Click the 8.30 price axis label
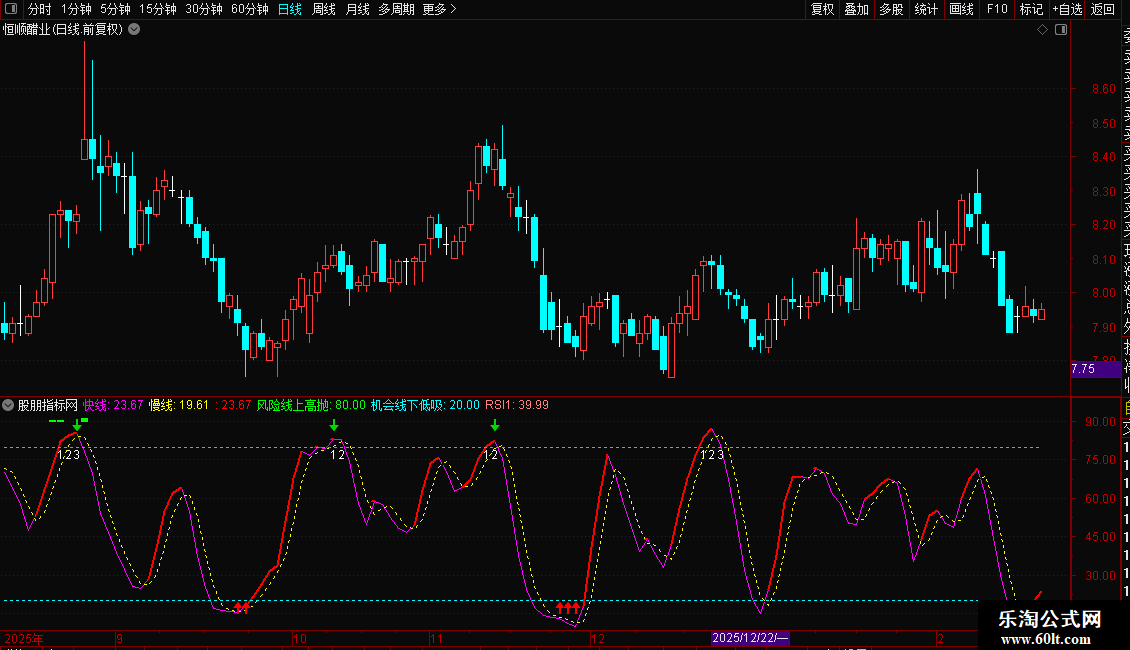1130x650 pixels. (x=1103, y=192)
